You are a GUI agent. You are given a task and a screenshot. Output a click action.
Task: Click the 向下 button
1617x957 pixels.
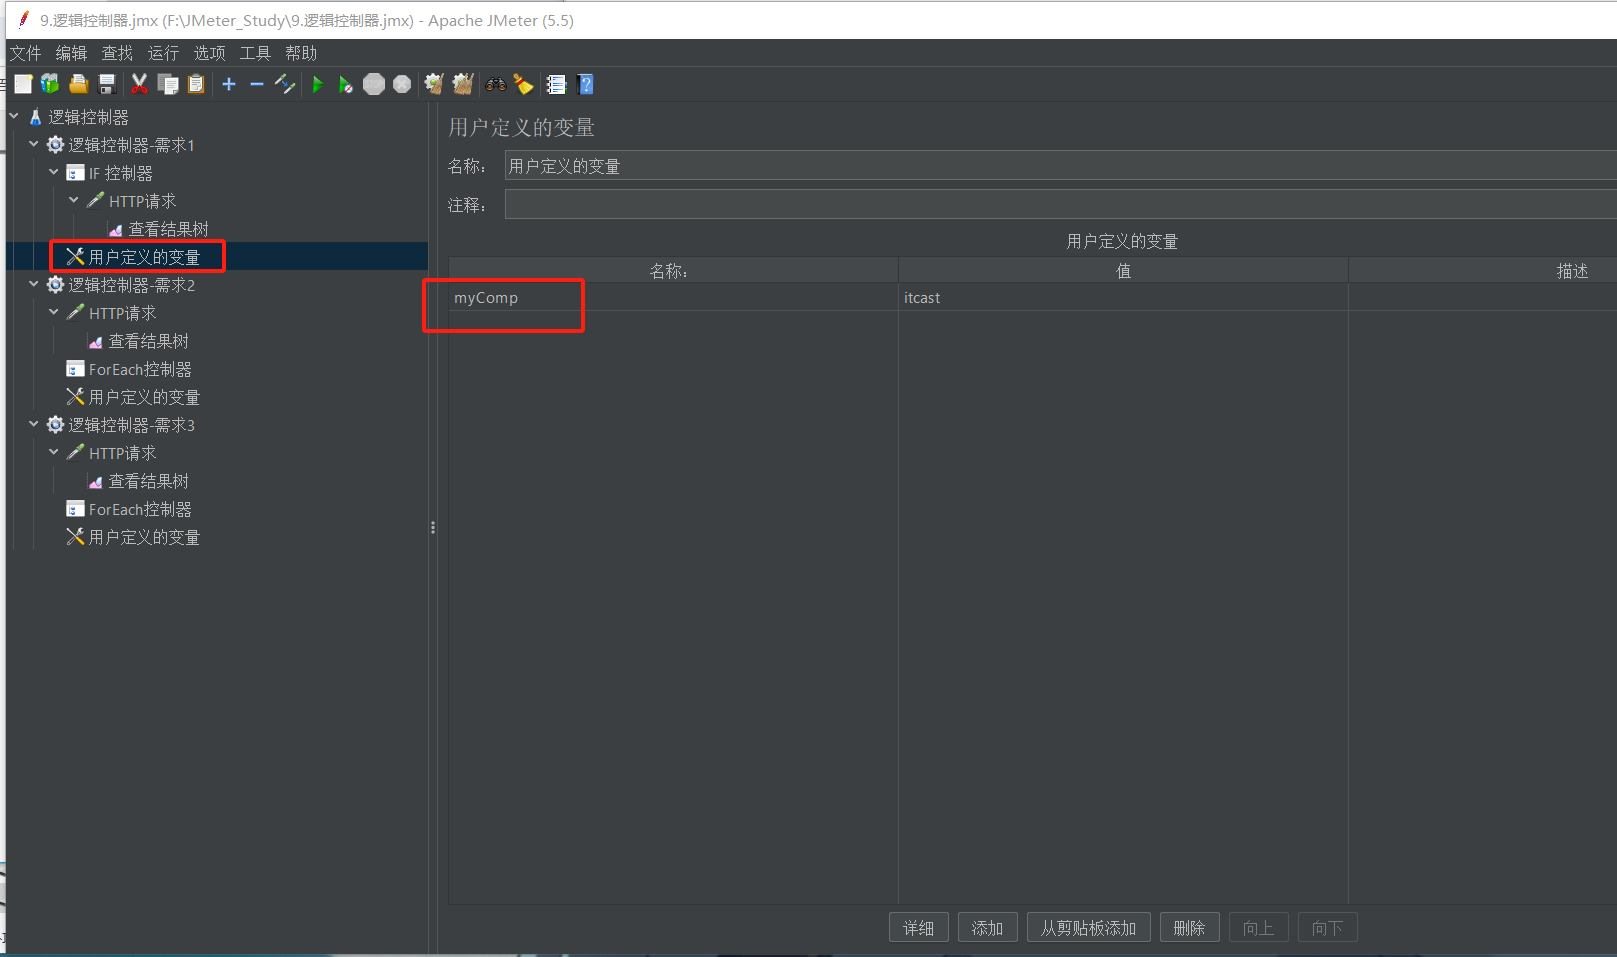point(1328,928)
